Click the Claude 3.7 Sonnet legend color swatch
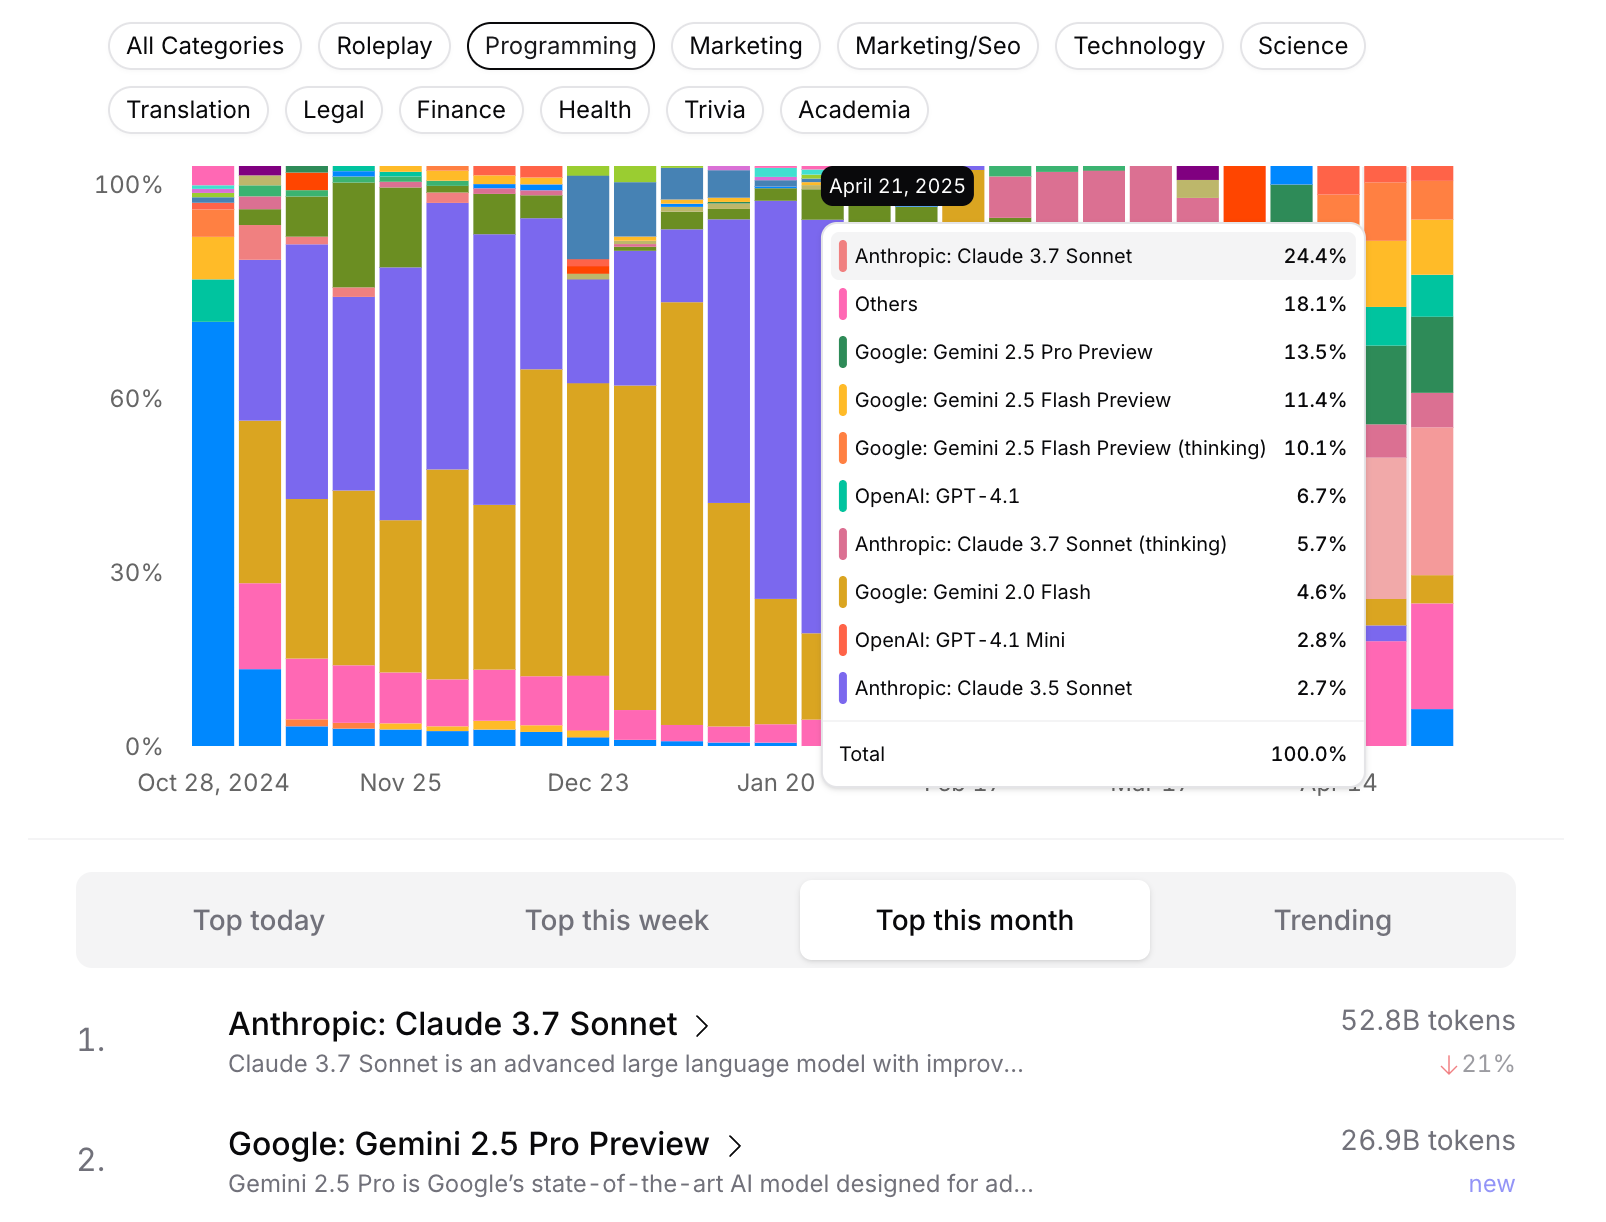The height and width of the screenshot is (1222, 1606). pos(843,256)
